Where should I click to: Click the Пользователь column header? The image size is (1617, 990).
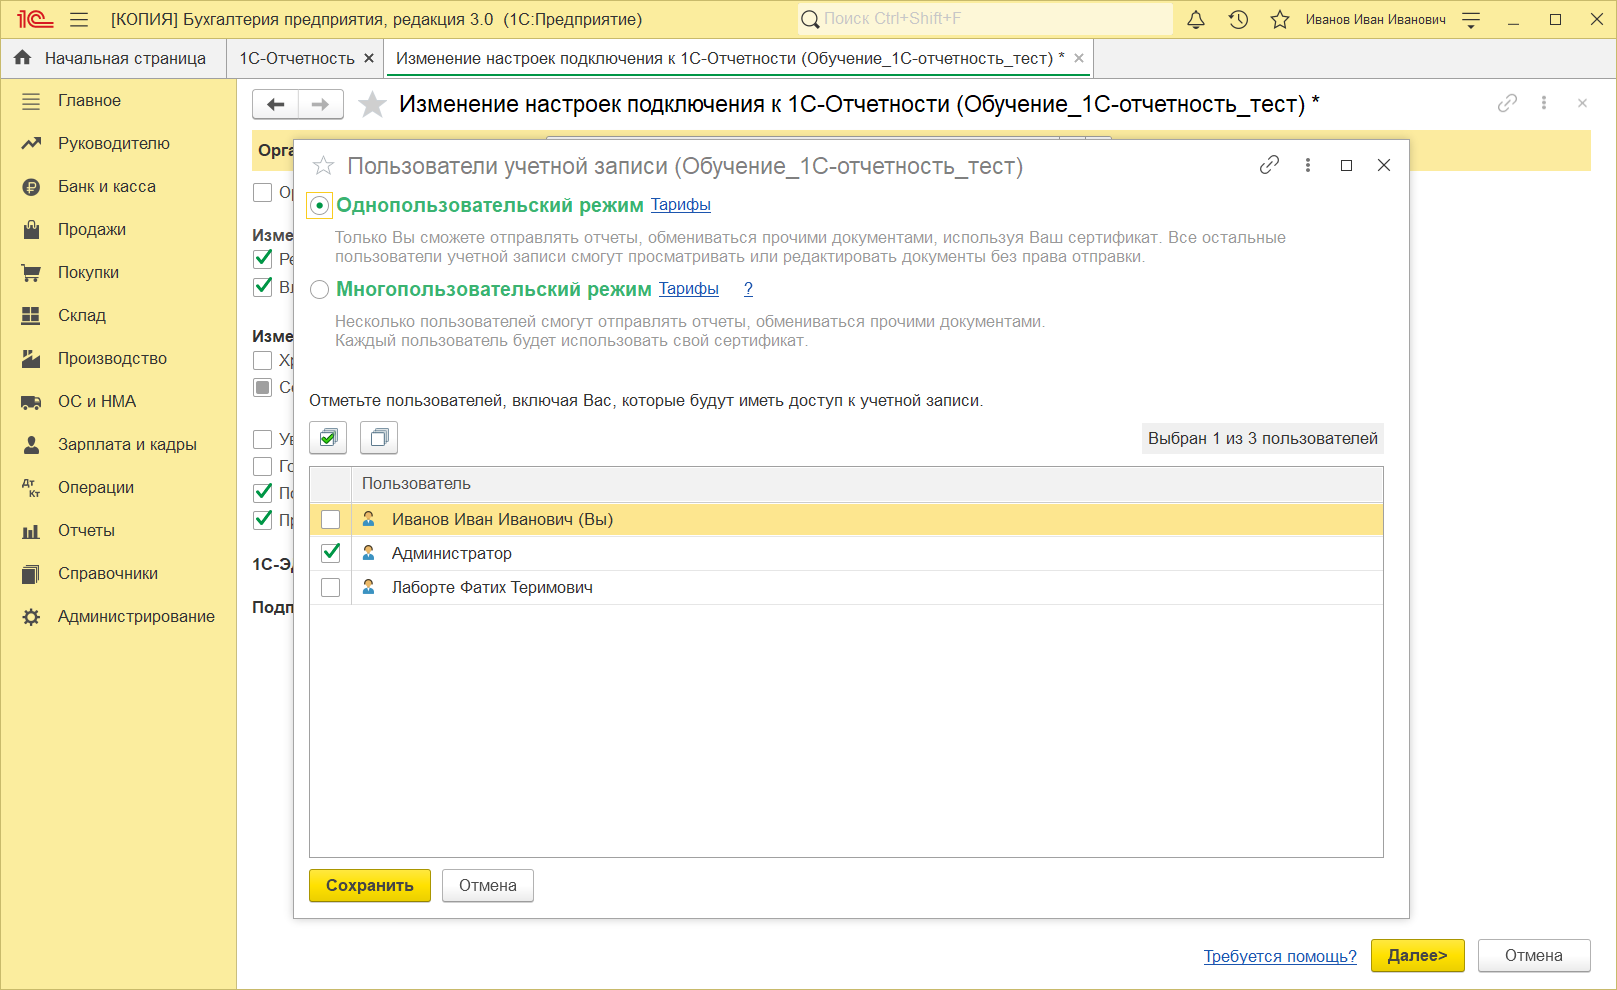[x=867, y=484]
